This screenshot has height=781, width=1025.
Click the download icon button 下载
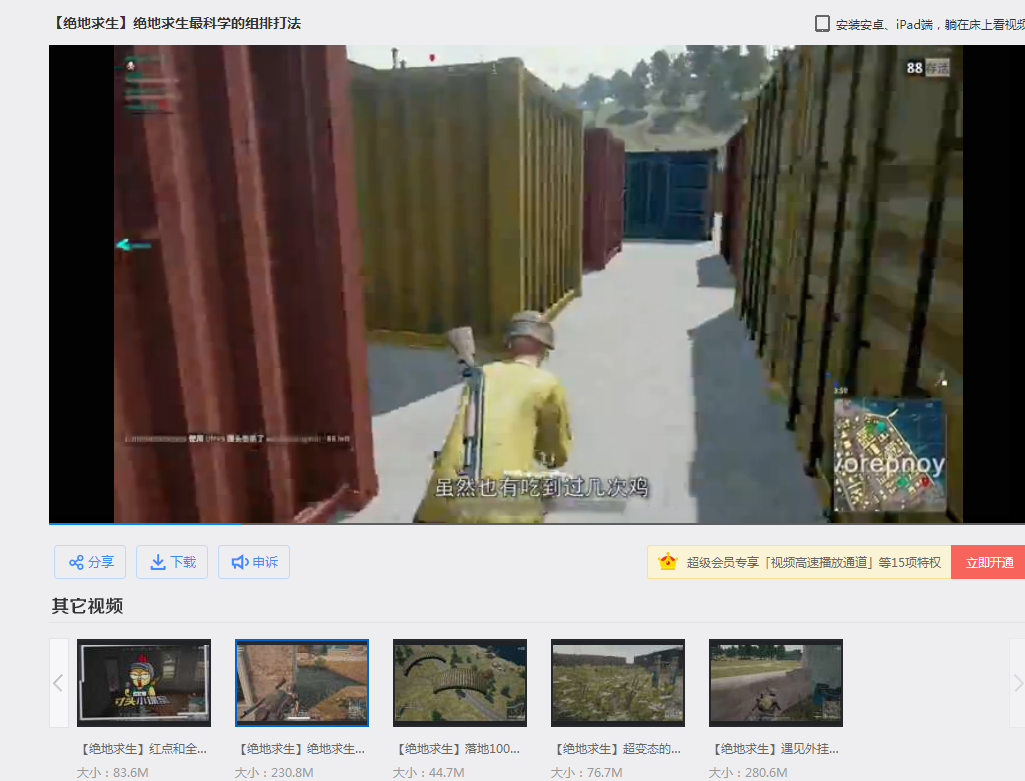[172, 562]
